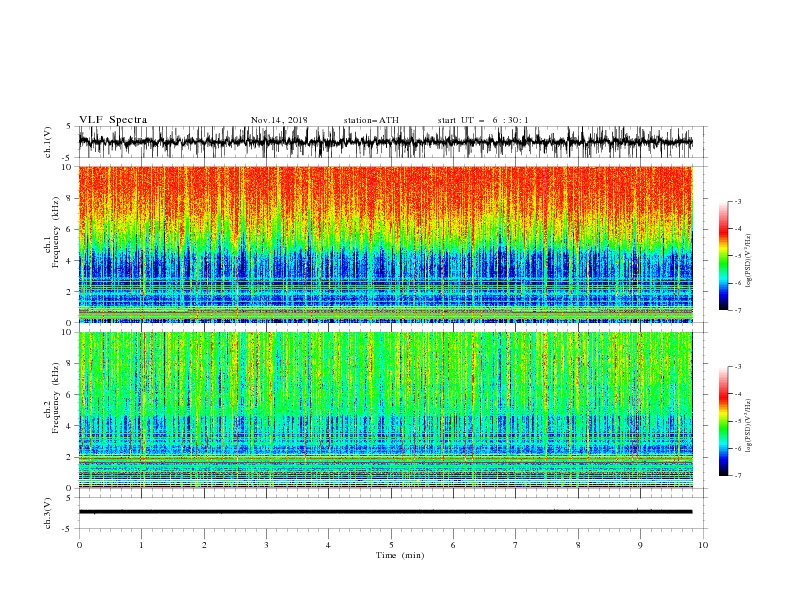Click the "10" kHz tick on ch.1 frequency axis
The height and width of the screenshot is (612, 792).
68,167
